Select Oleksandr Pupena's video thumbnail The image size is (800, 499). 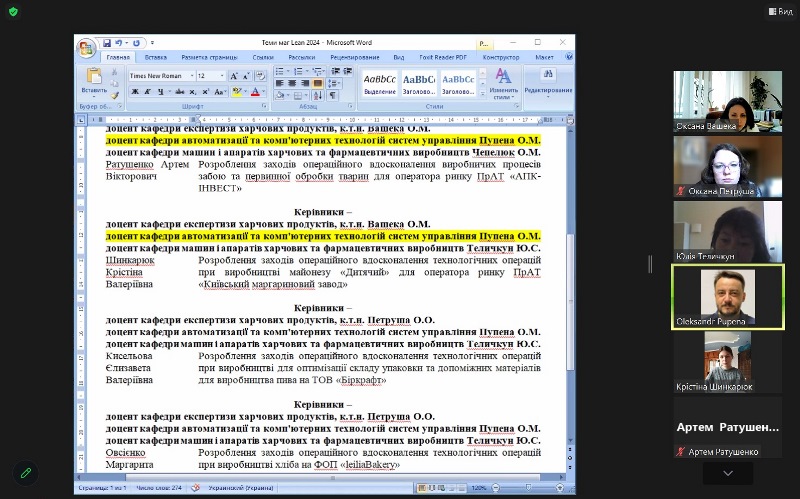(727, 297)
